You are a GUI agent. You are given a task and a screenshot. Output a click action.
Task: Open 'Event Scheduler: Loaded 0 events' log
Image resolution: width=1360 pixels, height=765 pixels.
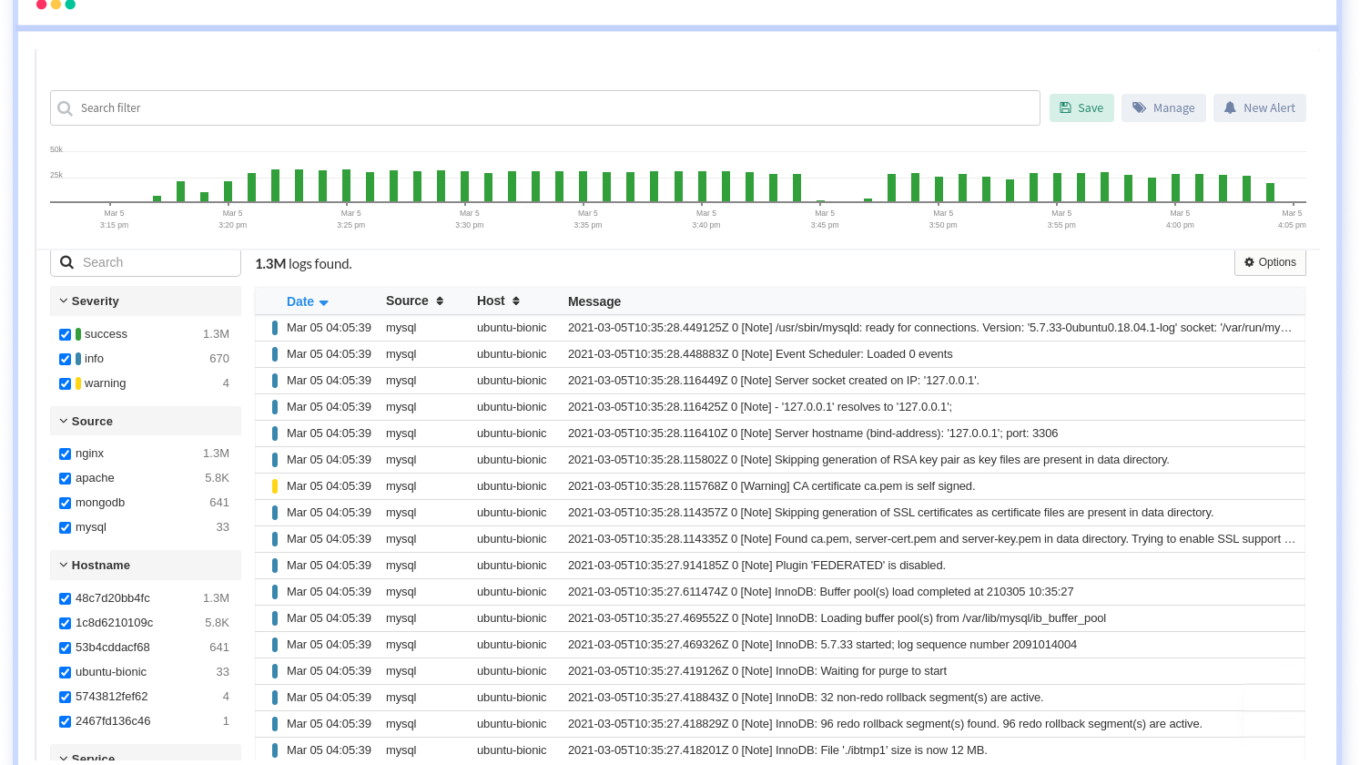(760, 354)
